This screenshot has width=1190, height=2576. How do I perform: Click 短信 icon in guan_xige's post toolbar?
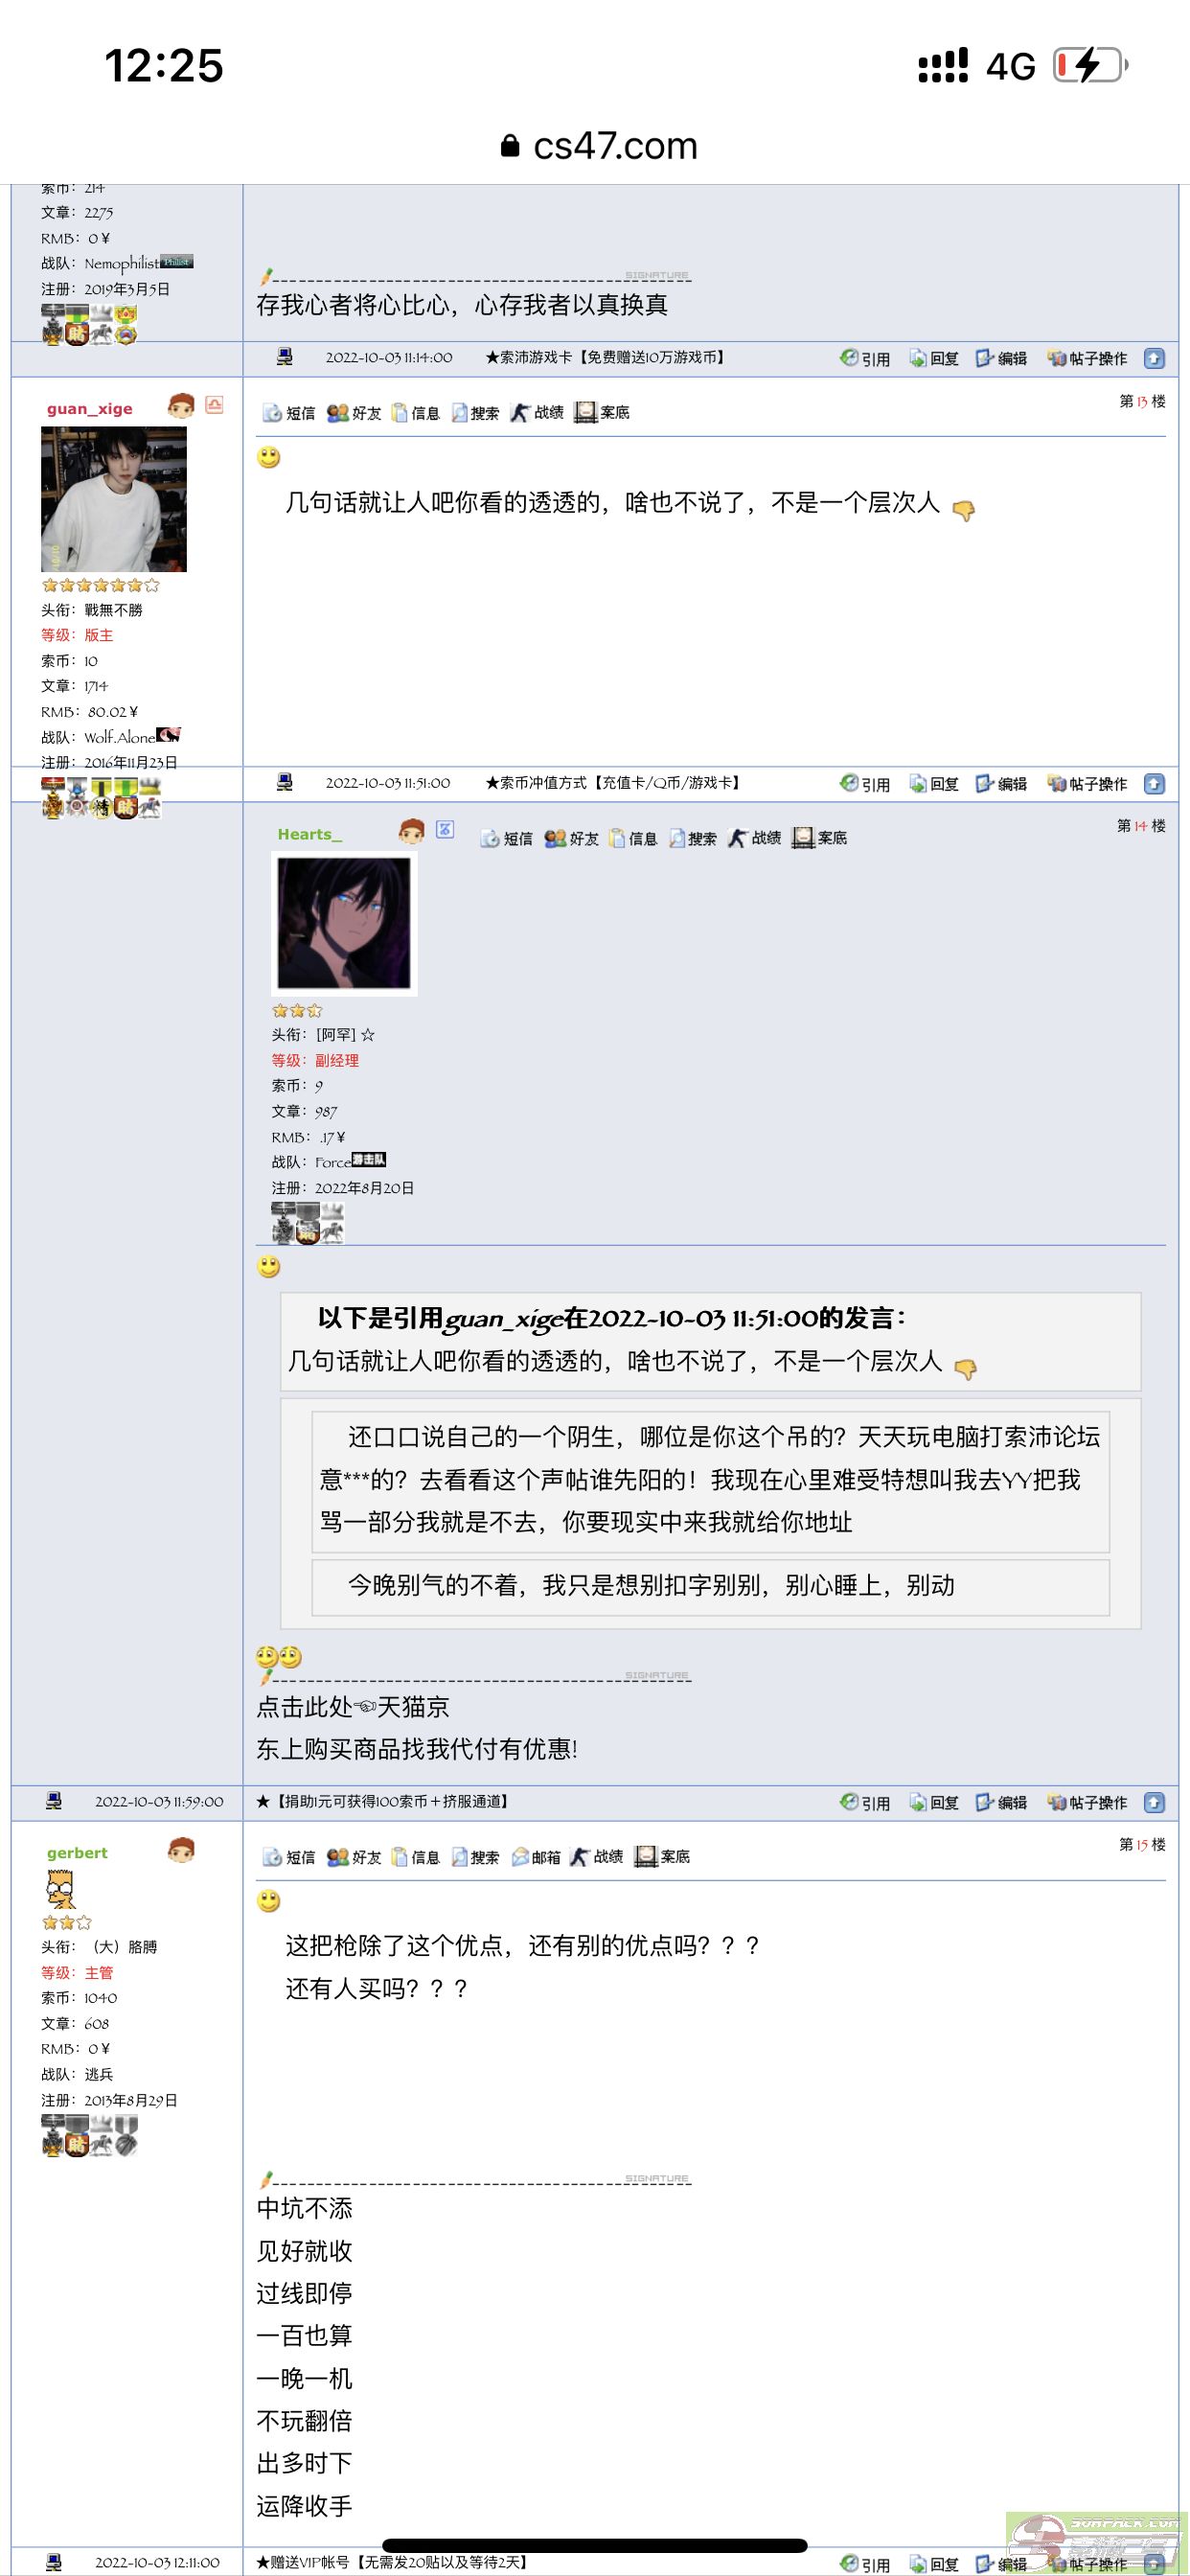click(288, 413)
